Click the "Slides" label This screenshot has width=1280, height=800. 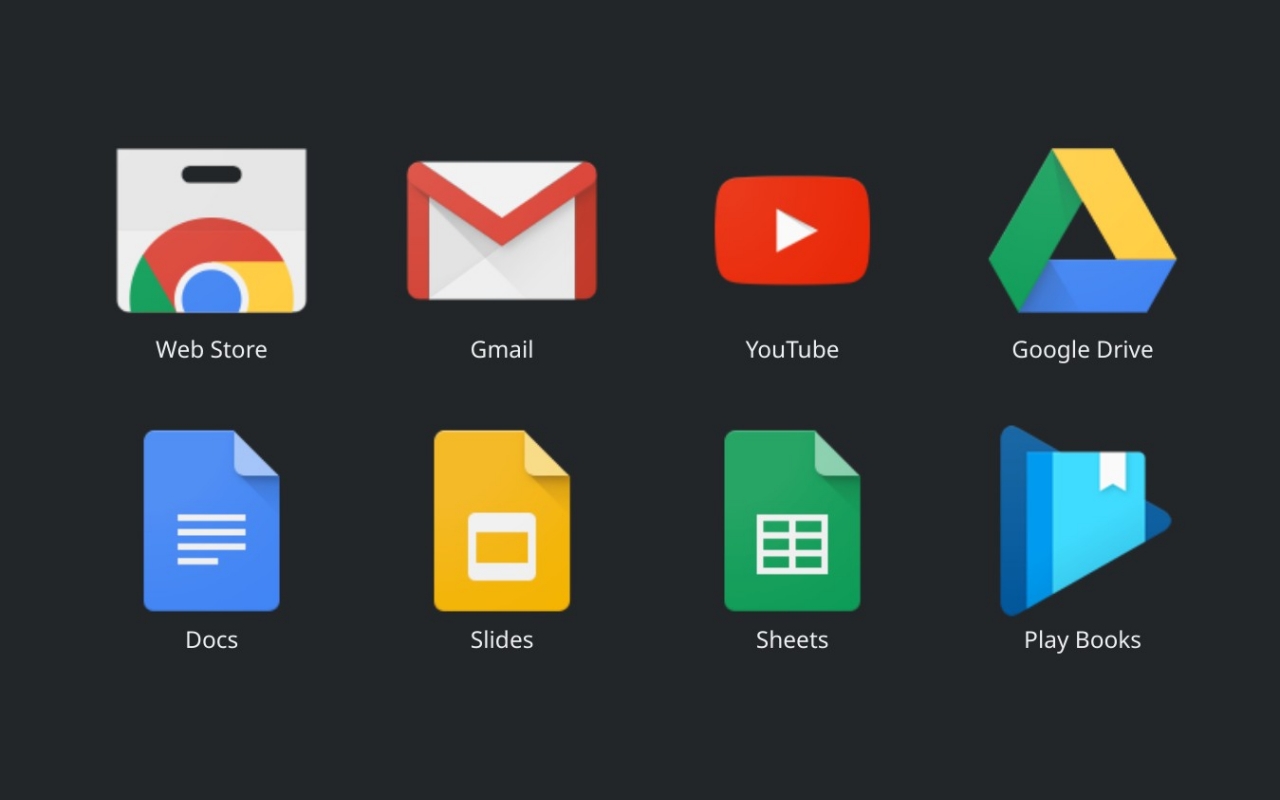click(x=502, y=640)
